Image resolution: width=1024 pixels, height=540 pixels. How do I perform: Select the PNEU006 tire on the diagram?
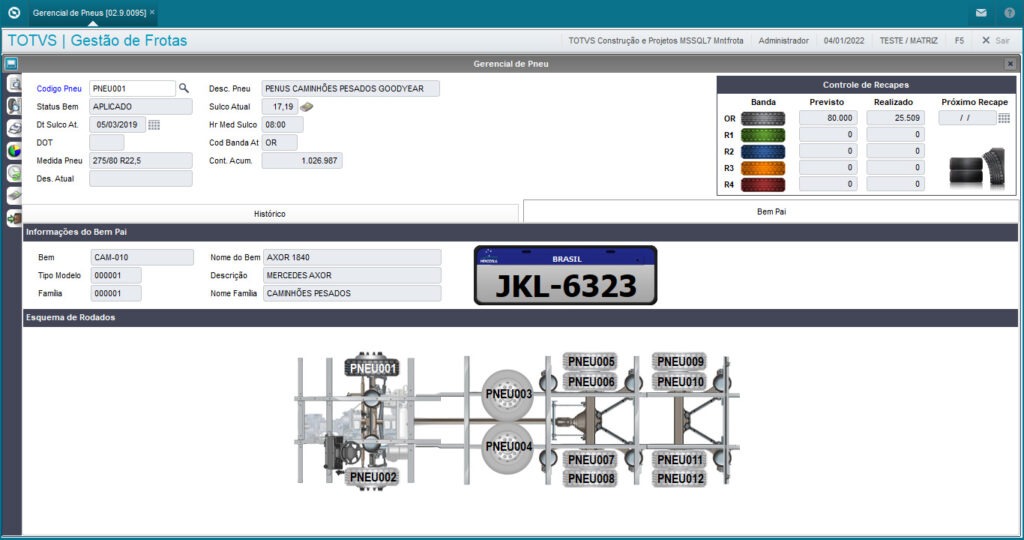pyautogui.click(x=591, y=381)
